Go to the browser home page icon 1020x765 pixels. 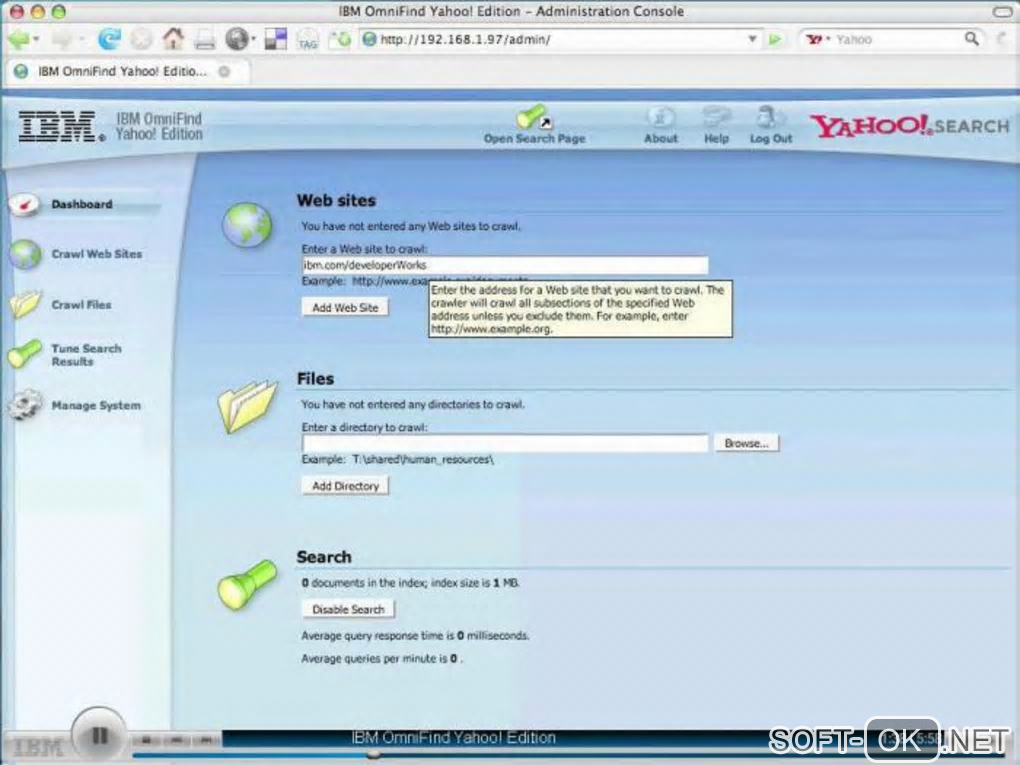tap(173, 39)
